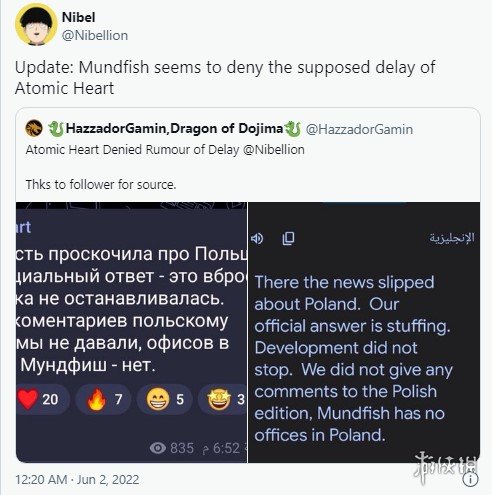Click the @HazzadorGamin handle

[x=359, y=129]
